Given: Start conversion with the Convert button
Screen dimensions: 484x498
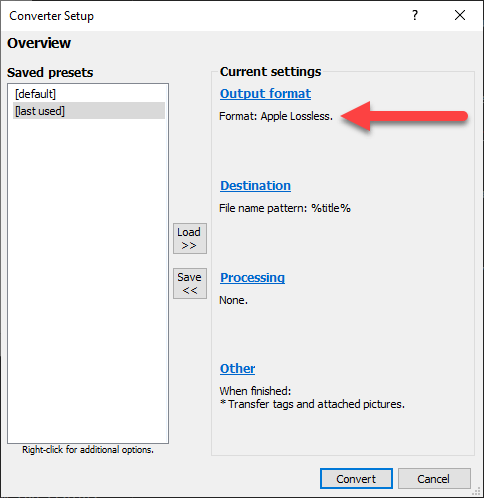Looking at the screenshot, I should point(356,479).
